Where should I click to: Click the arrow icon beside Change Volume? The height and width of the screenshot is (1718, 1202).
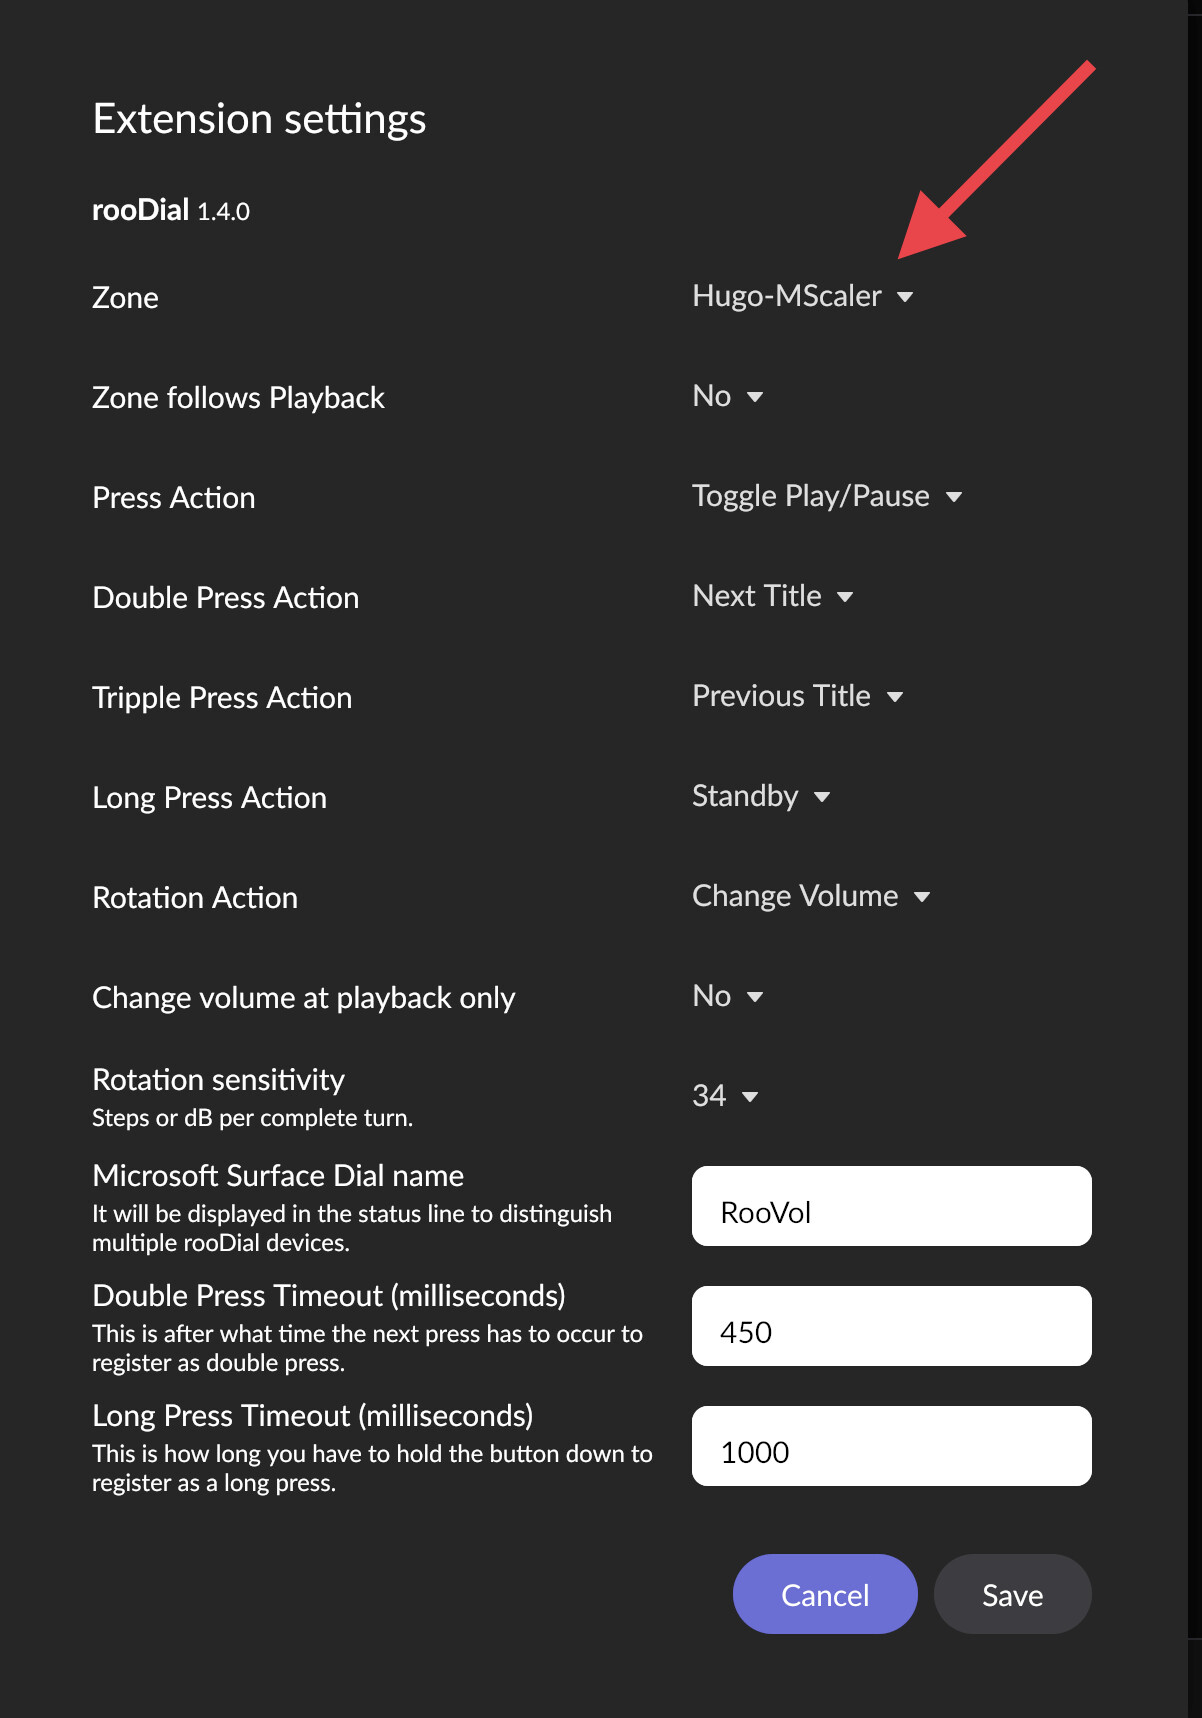[922, 897]
